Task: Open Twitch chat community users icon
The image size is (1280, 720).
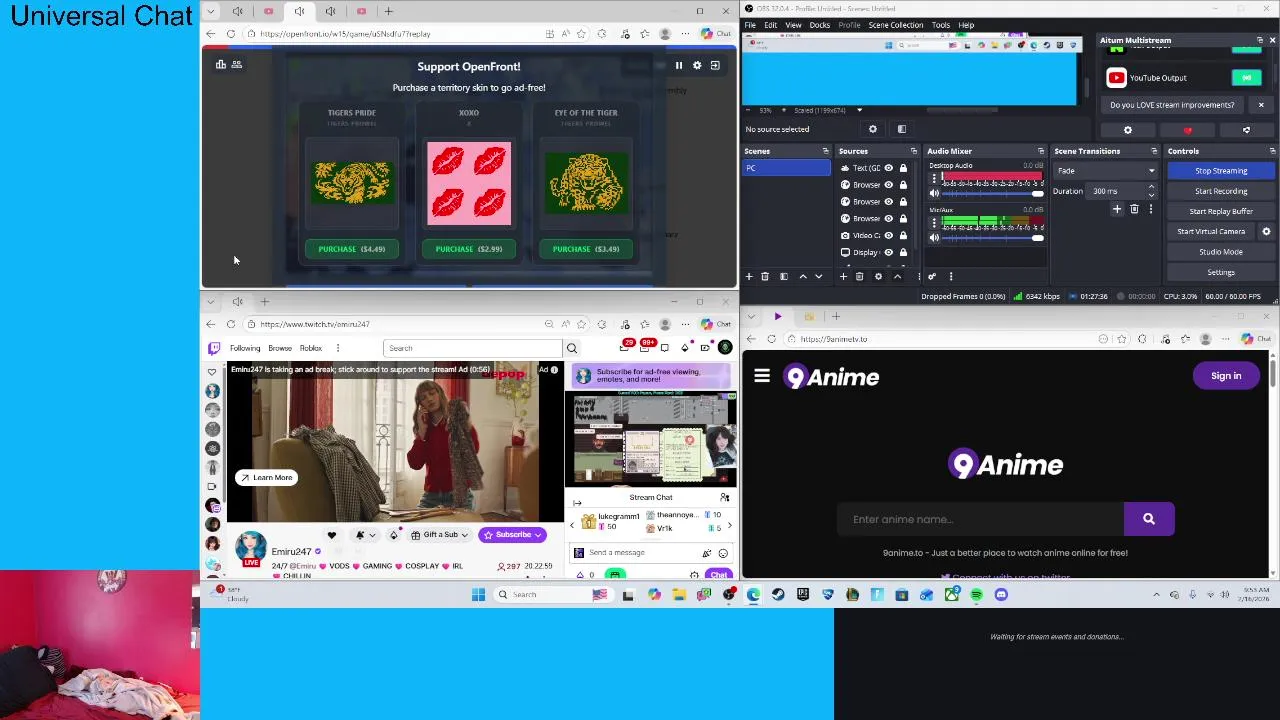Action: [x=725, y=497]
